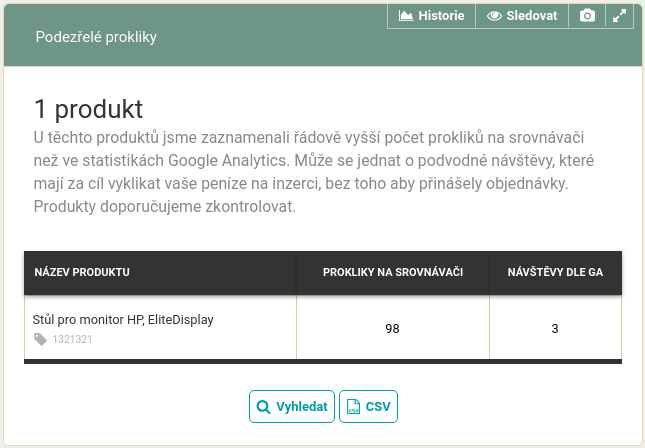Download data with the CSV button
Screen dimensions: 645x448
[x=368, y=406]
